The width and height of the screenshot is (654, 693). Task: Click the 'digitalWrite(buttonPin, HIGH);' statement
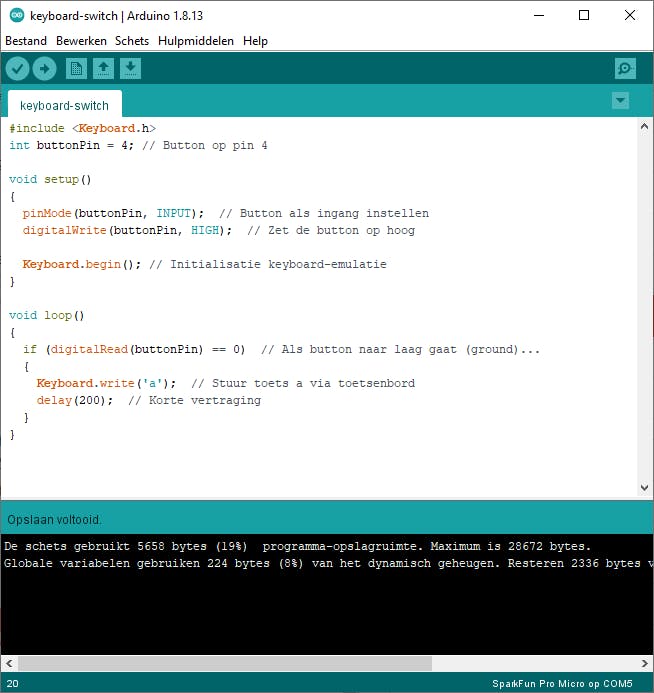click(x=127, y=230)
